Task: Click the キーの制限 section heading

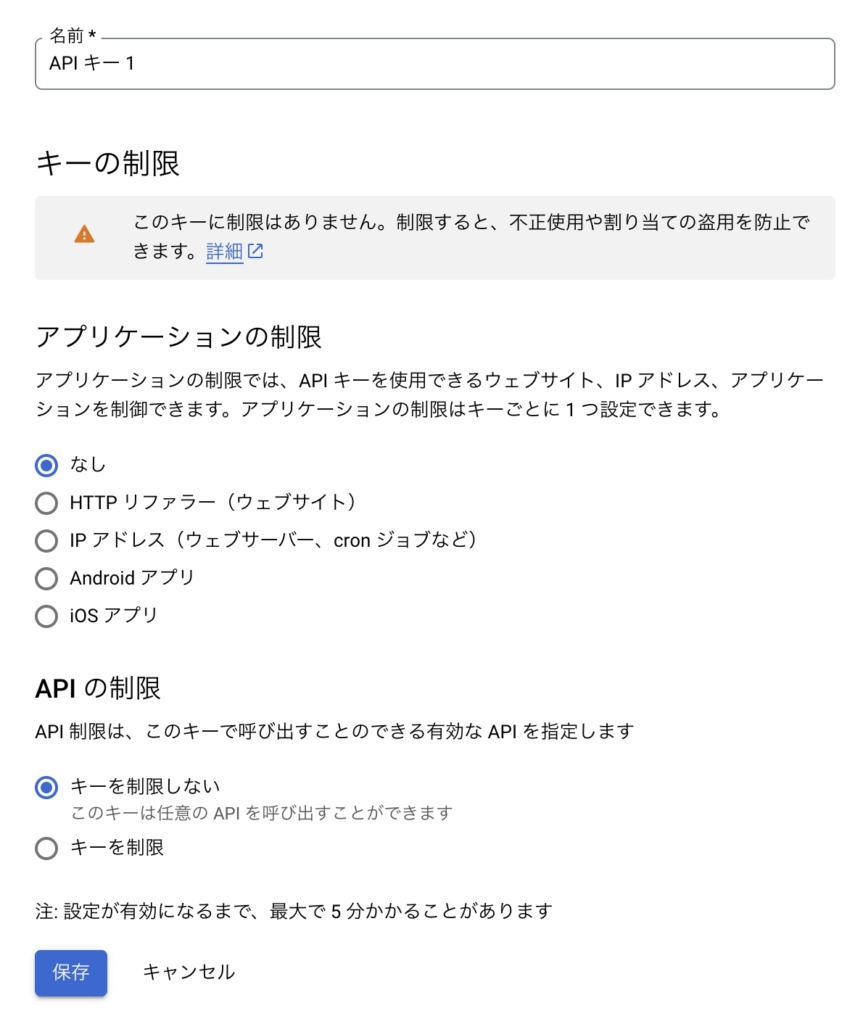Action: click(108, 163)
